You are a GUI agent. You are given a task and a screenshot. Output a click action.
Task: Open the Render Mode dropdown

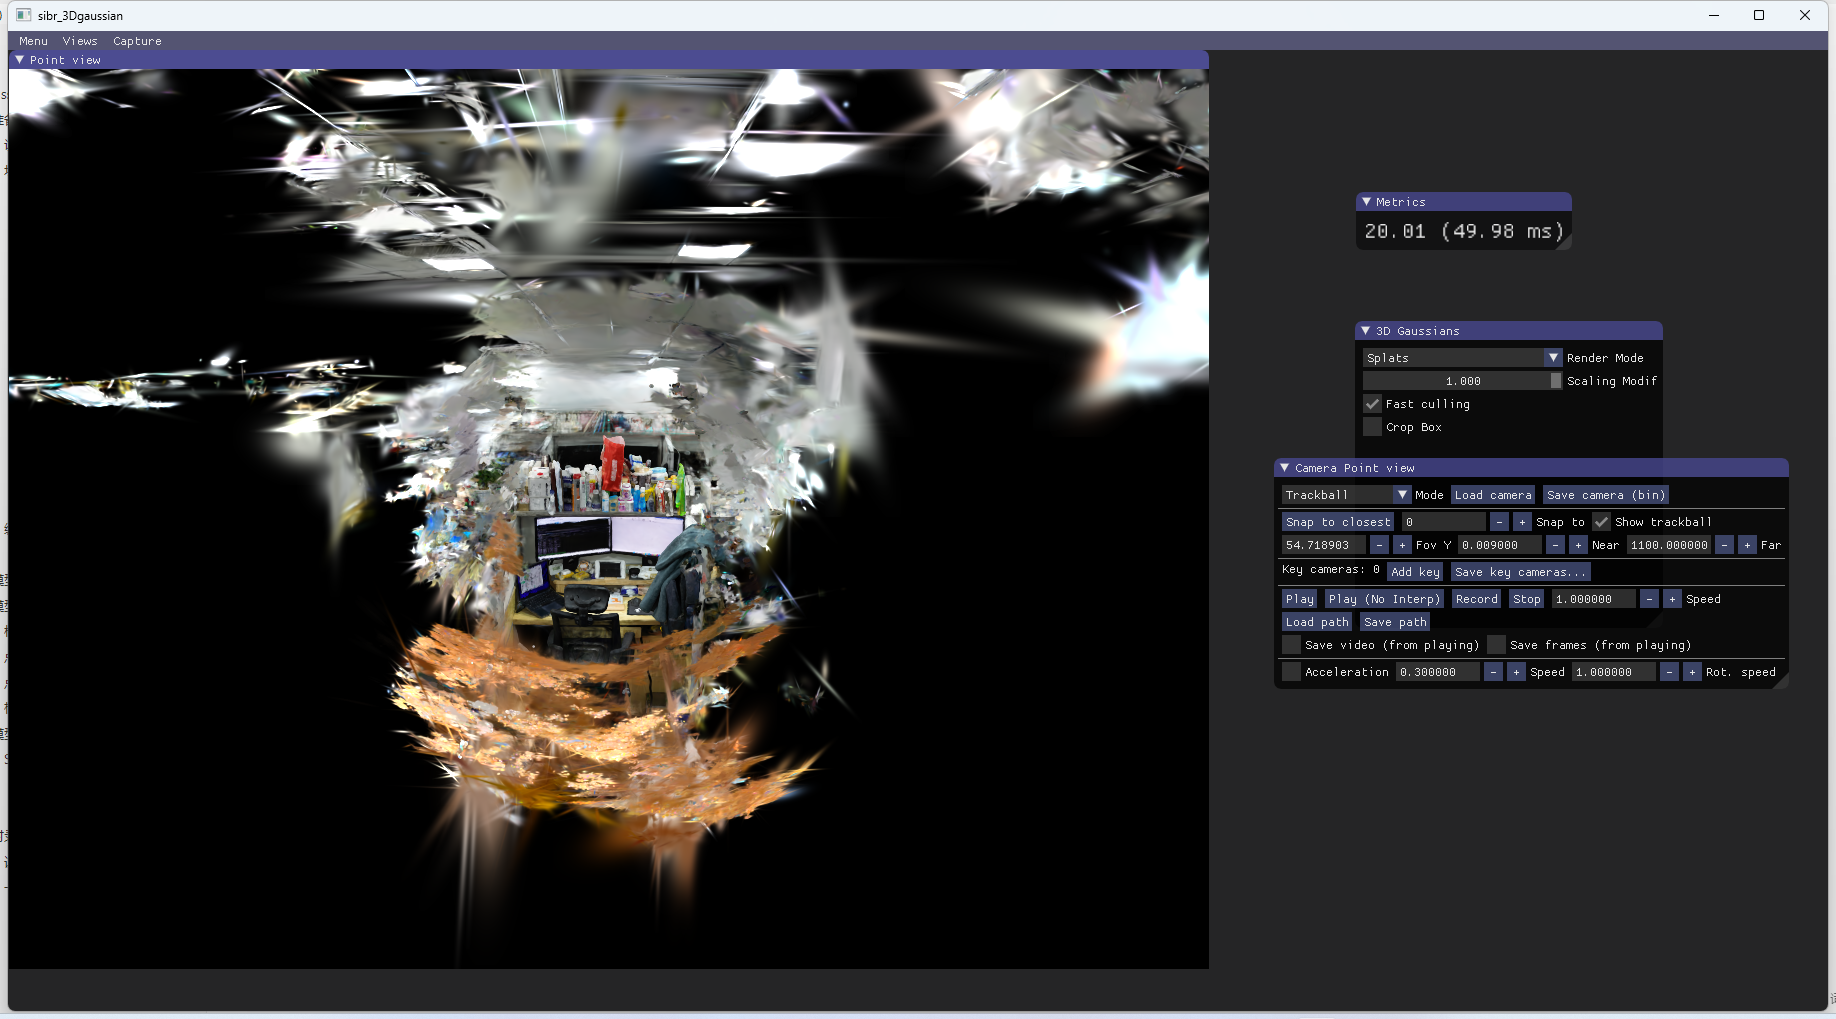click(x=1553, y=357)
